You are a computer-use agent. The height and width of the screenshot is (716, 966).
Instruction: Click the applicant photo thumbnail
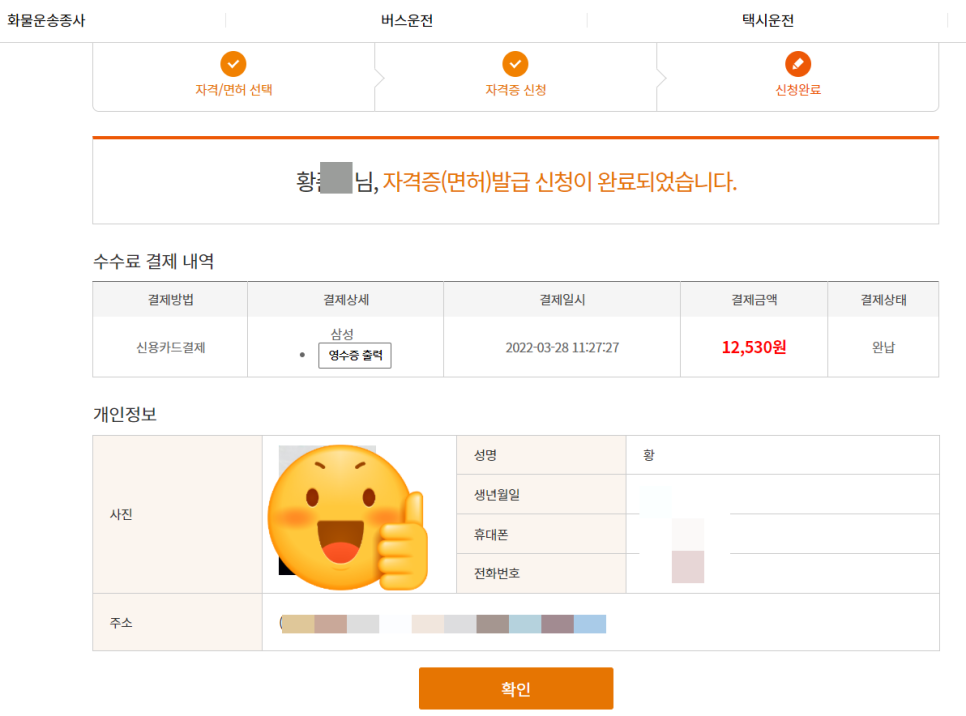pos(346,516)
